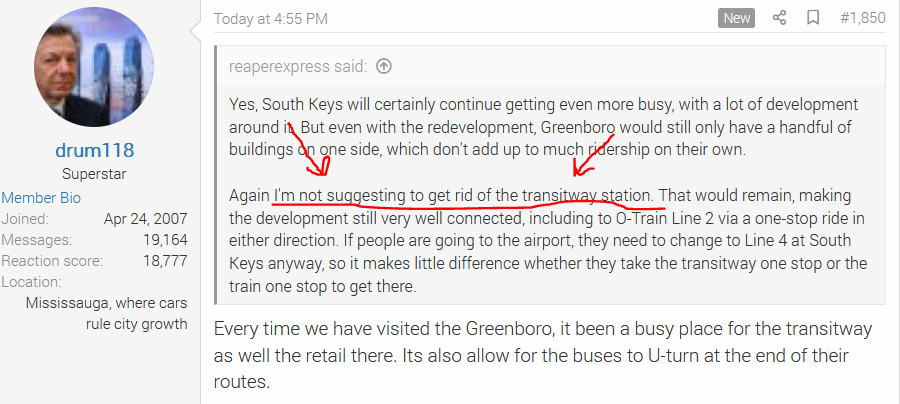
Task: Click the New badge on the post
Action: 736,18
